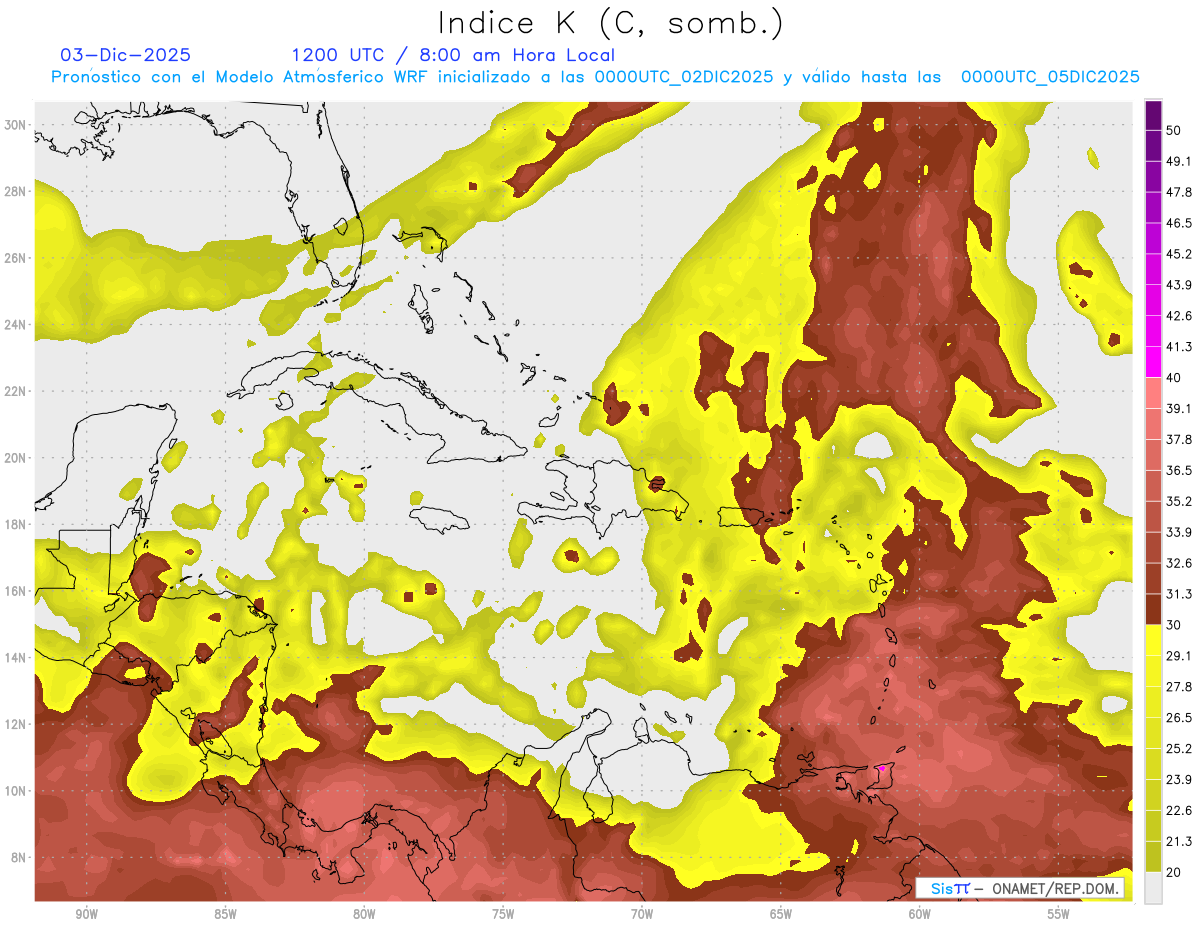Click the olive swatch between 20 and 21.3
Viewport: 1200px width, 927px height.
[1153, 857]
